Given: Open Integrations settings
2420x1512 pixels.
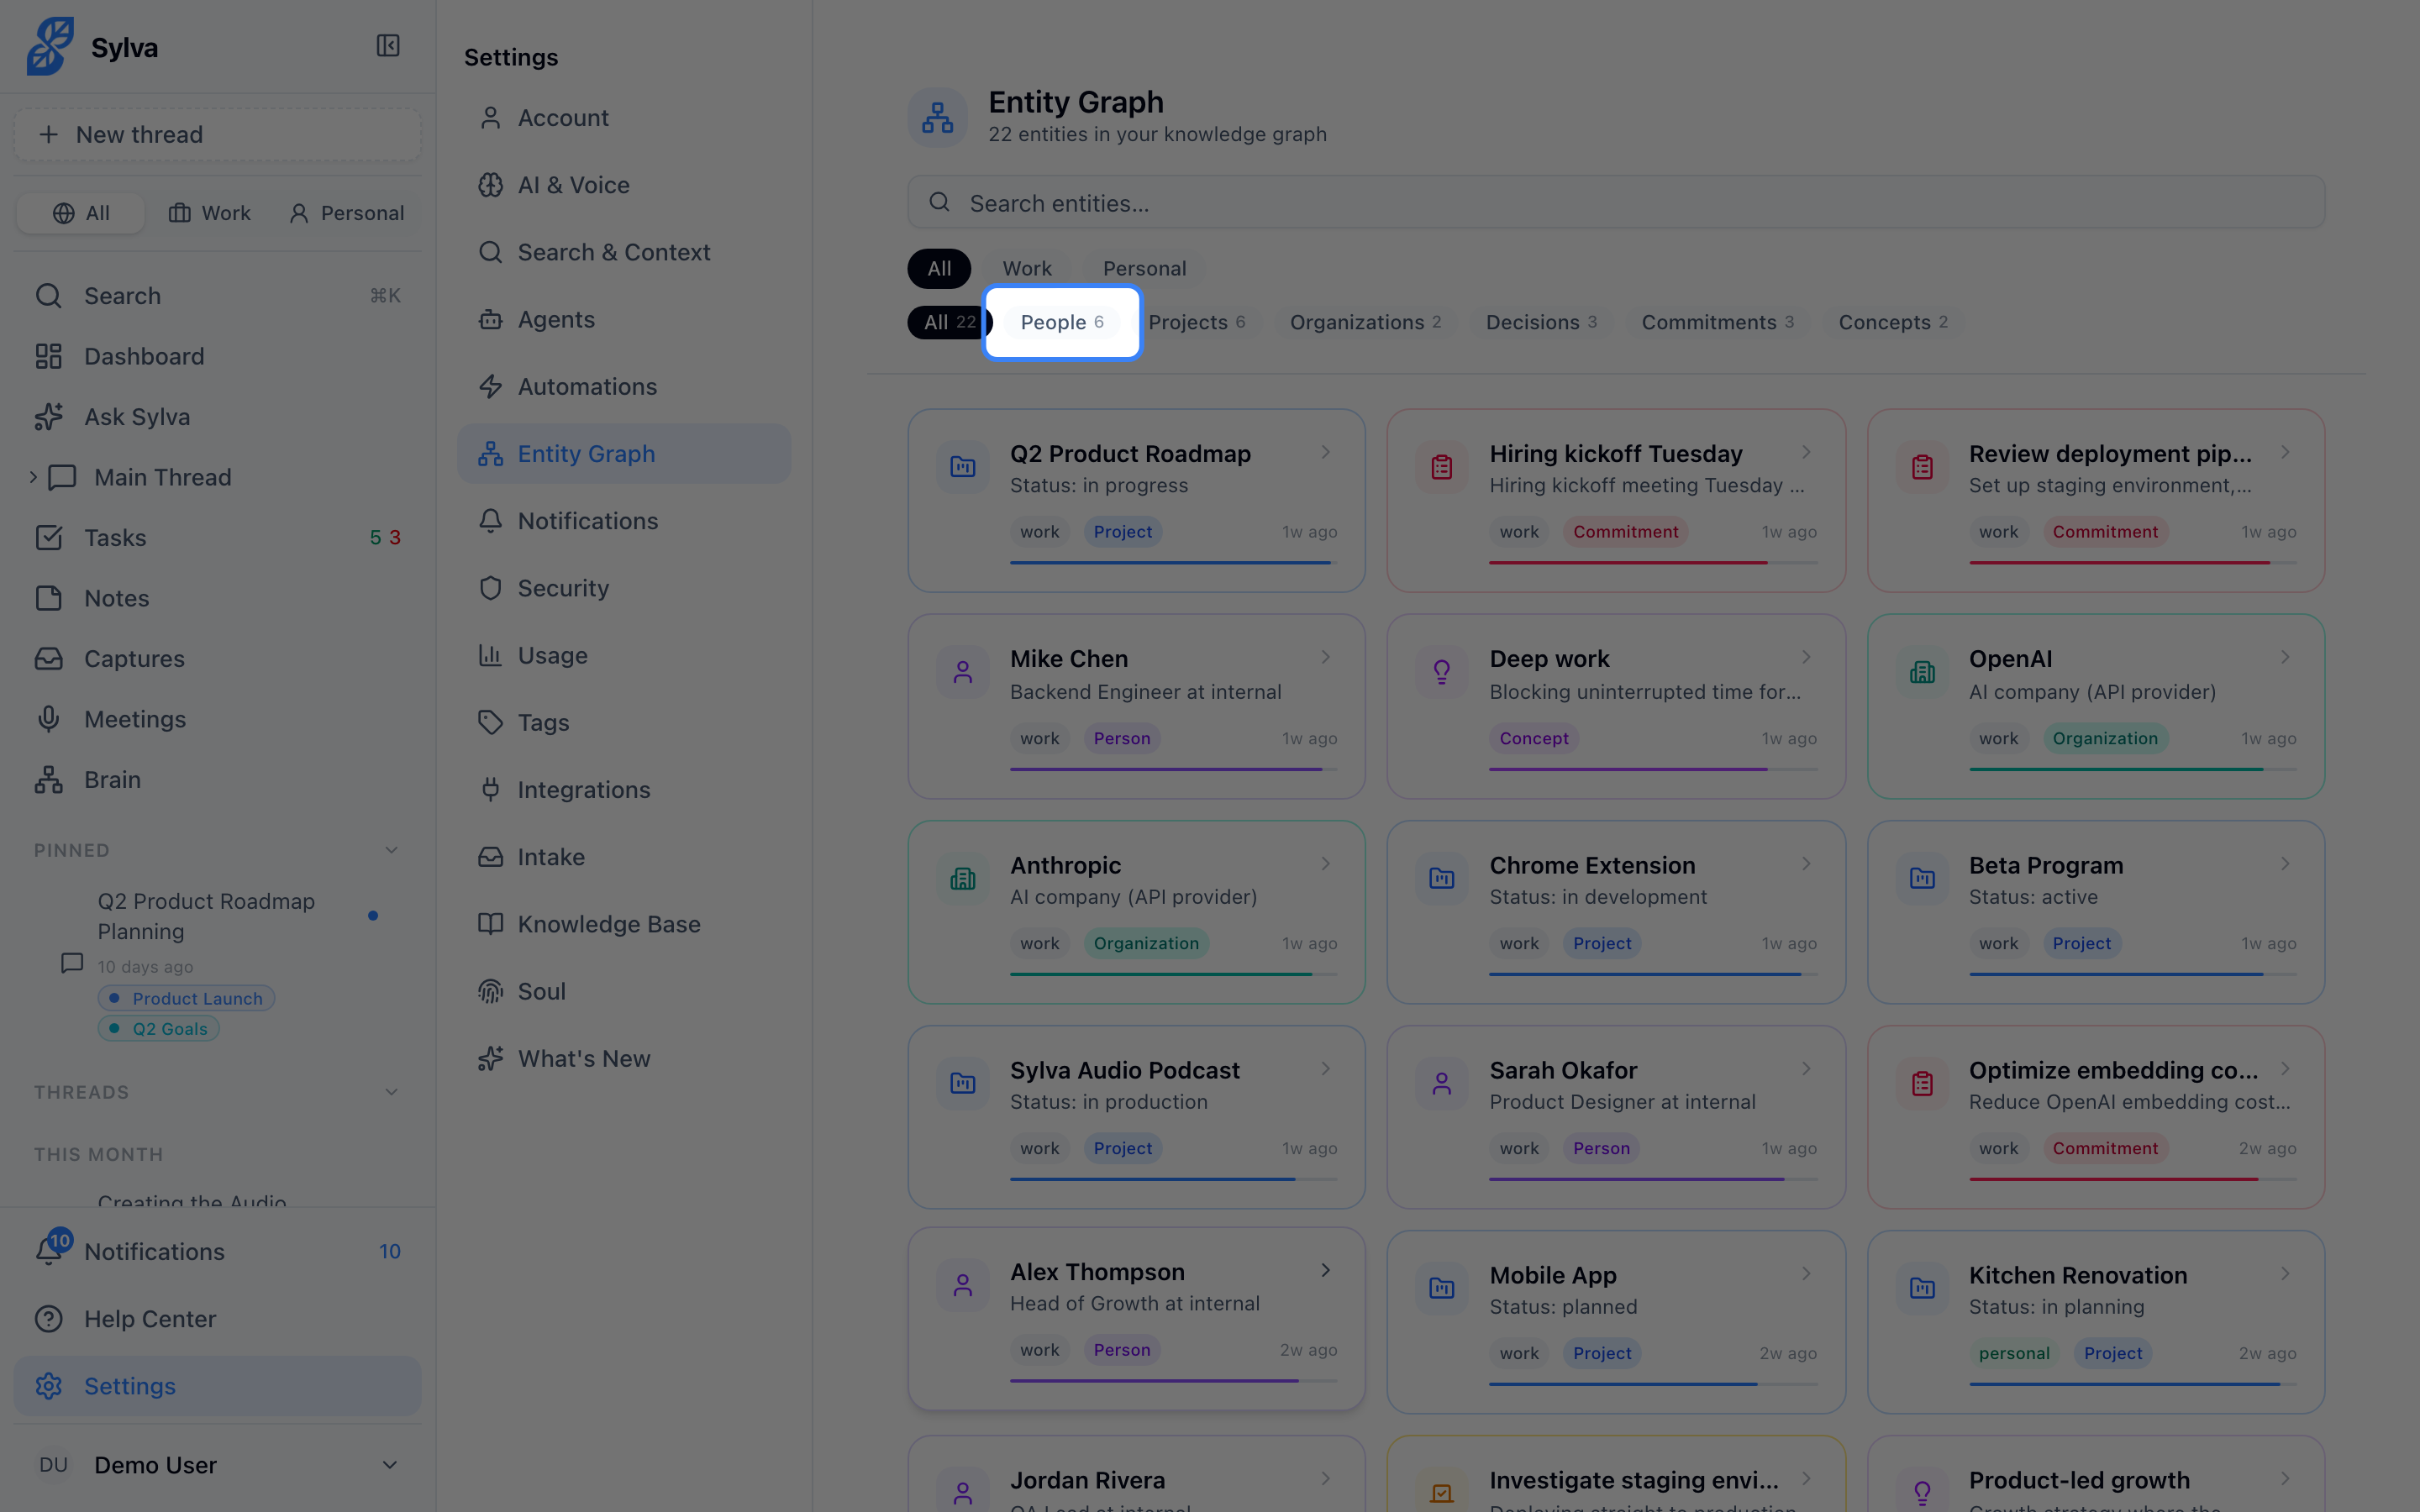Looking at the screenshot, I should 624,790.
